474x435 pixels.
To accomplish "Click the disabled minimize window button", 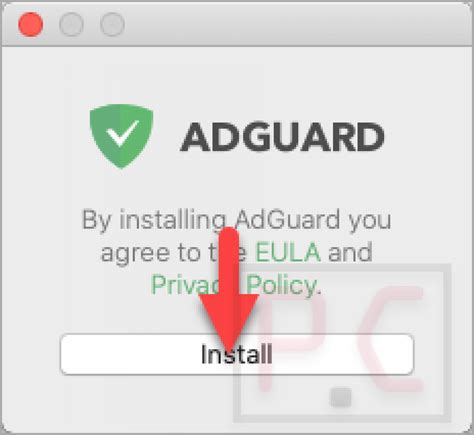I will [71, 24].
